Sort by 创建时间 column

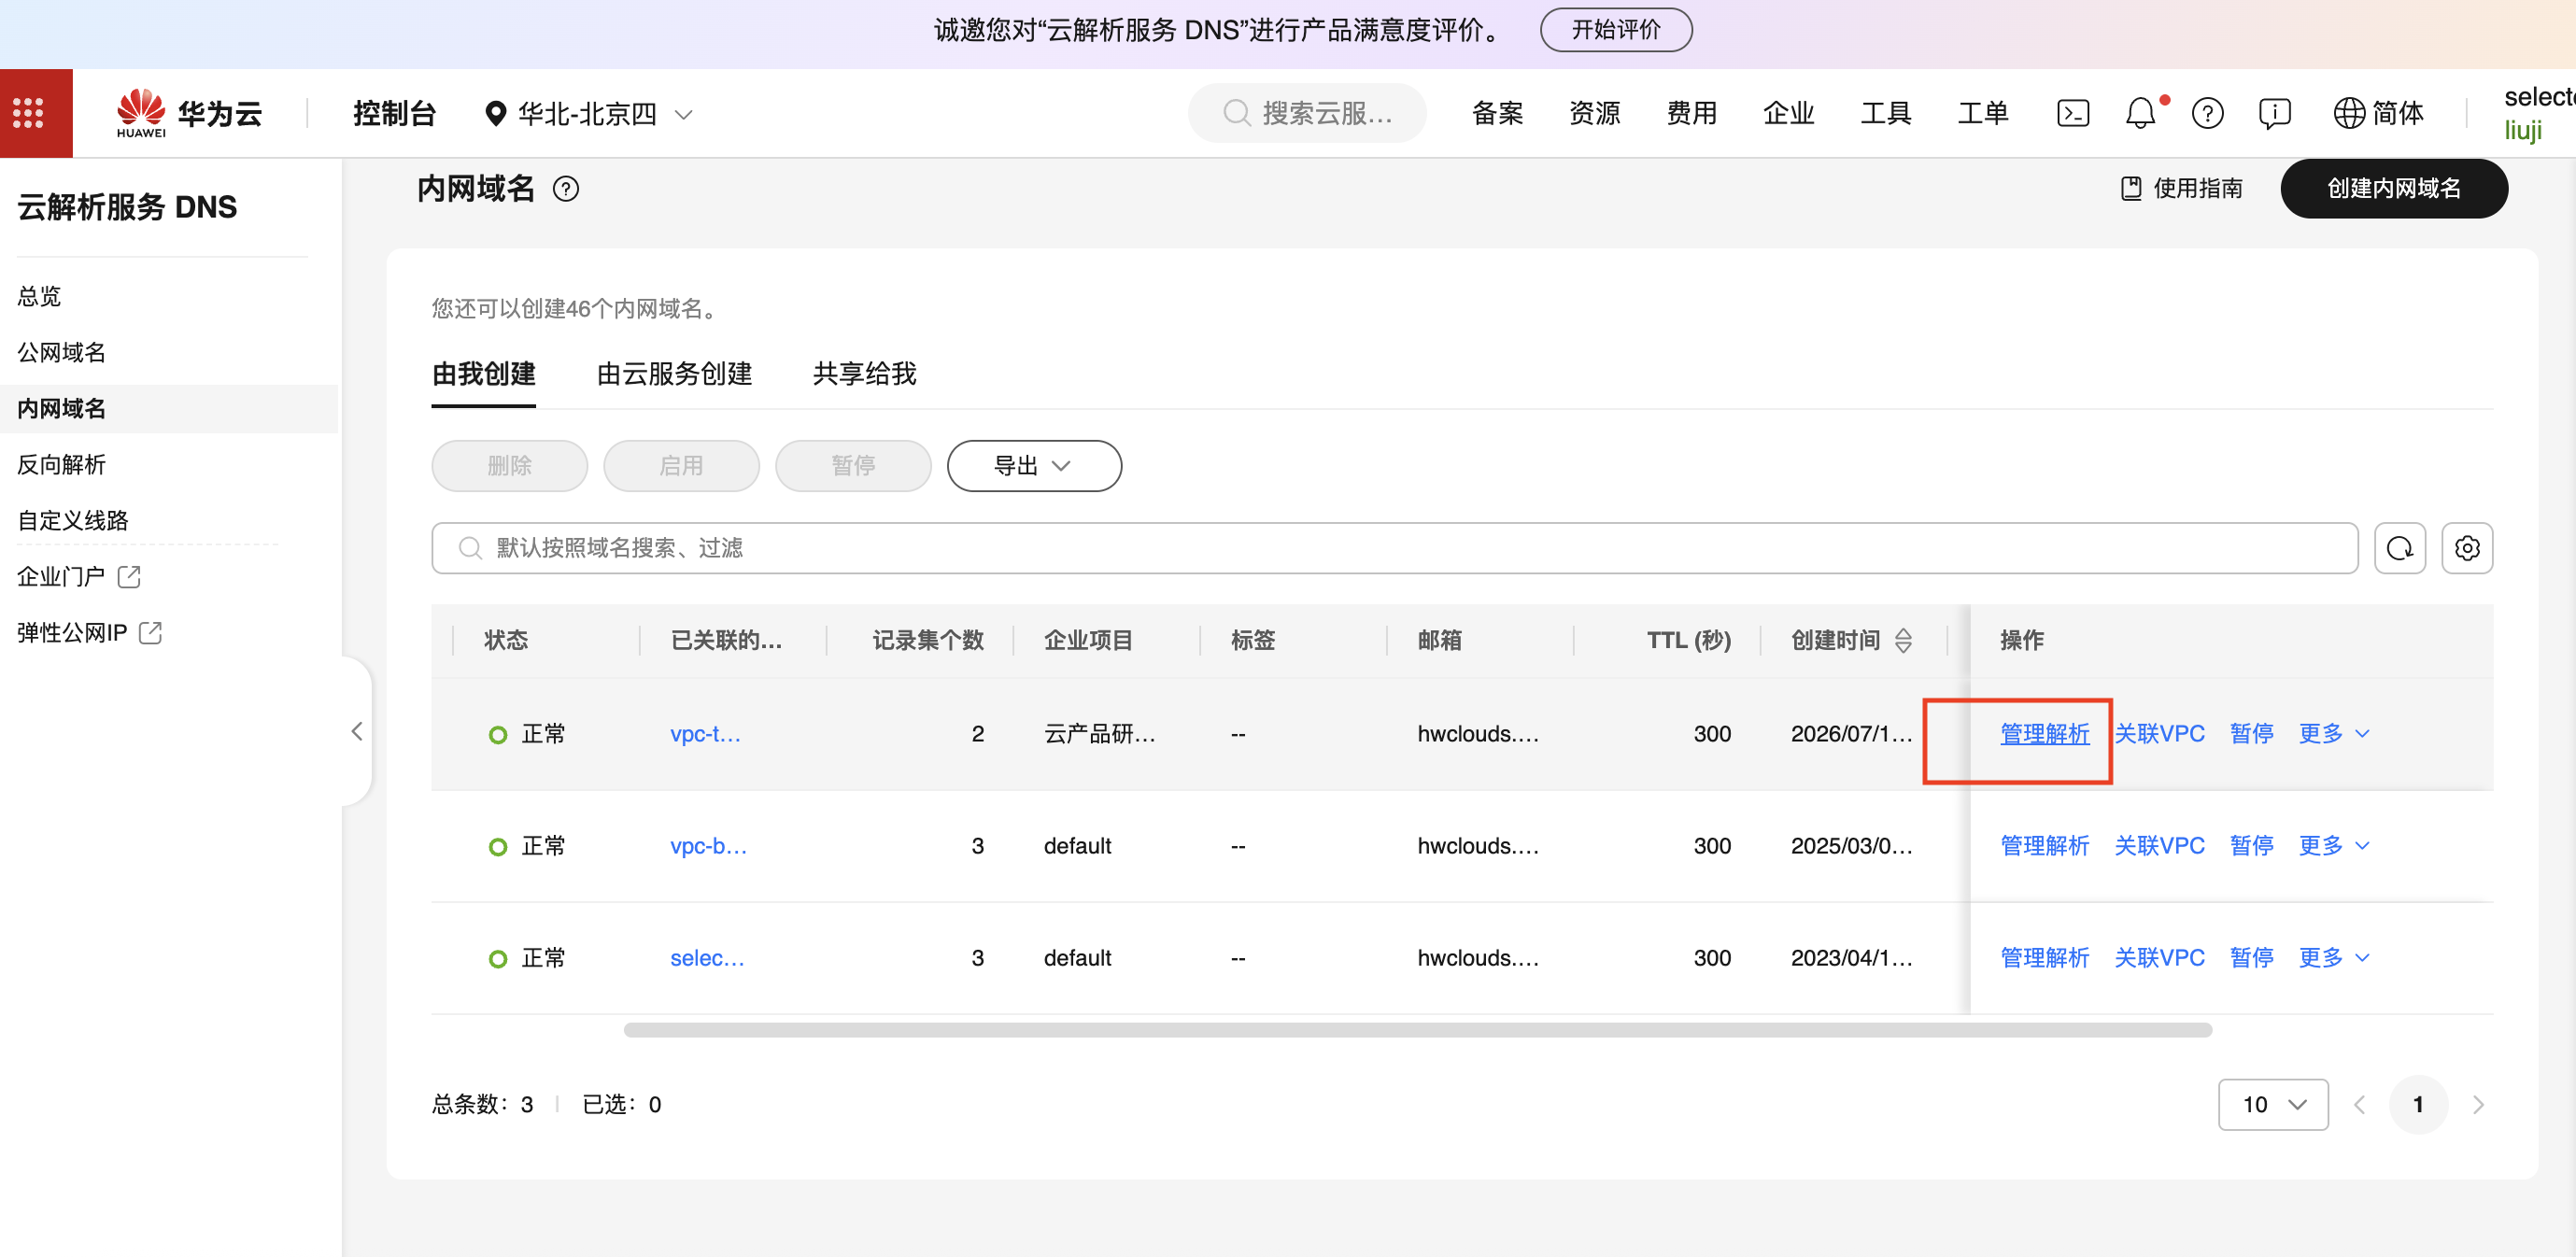click(1903, 640)
